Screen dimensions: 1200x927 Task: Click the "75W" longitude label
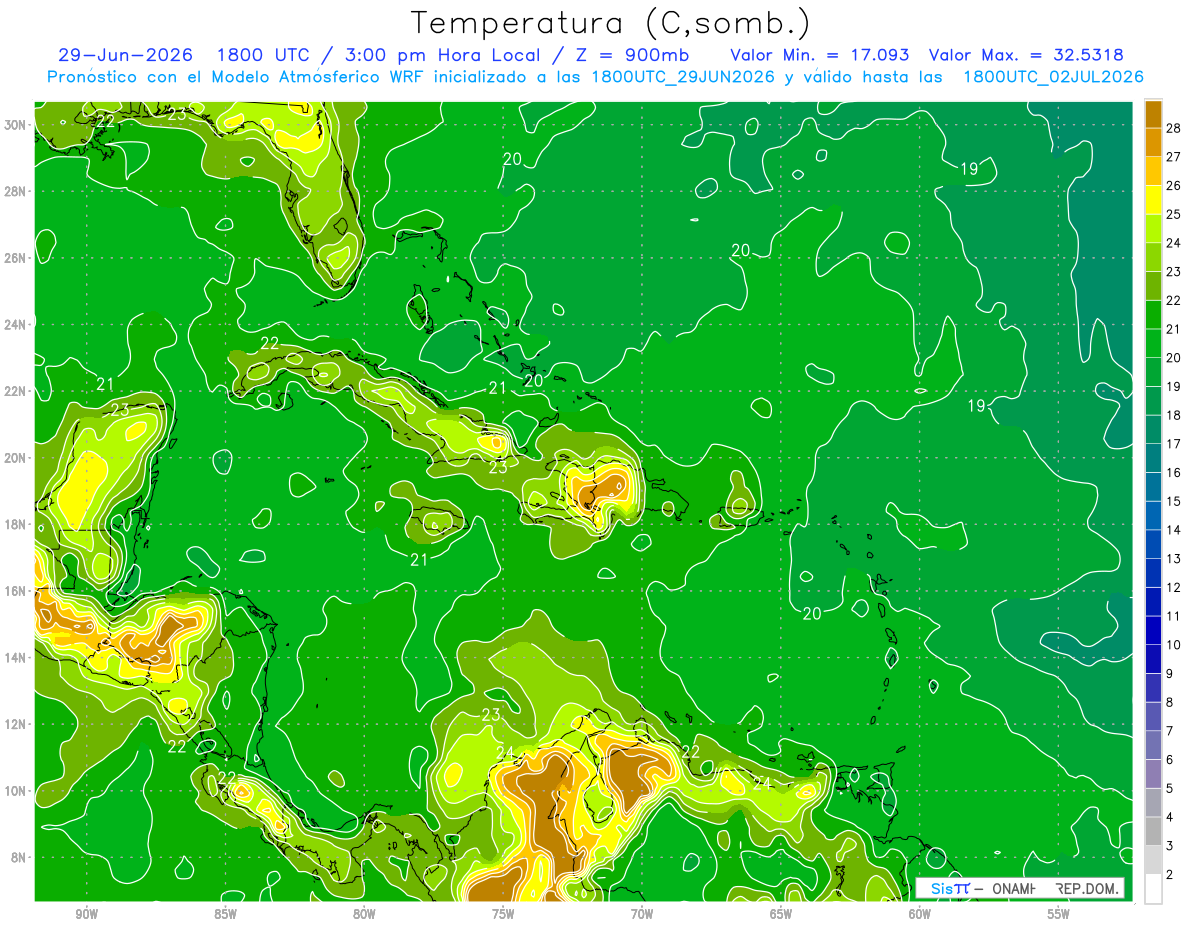(x=503, y=914)
